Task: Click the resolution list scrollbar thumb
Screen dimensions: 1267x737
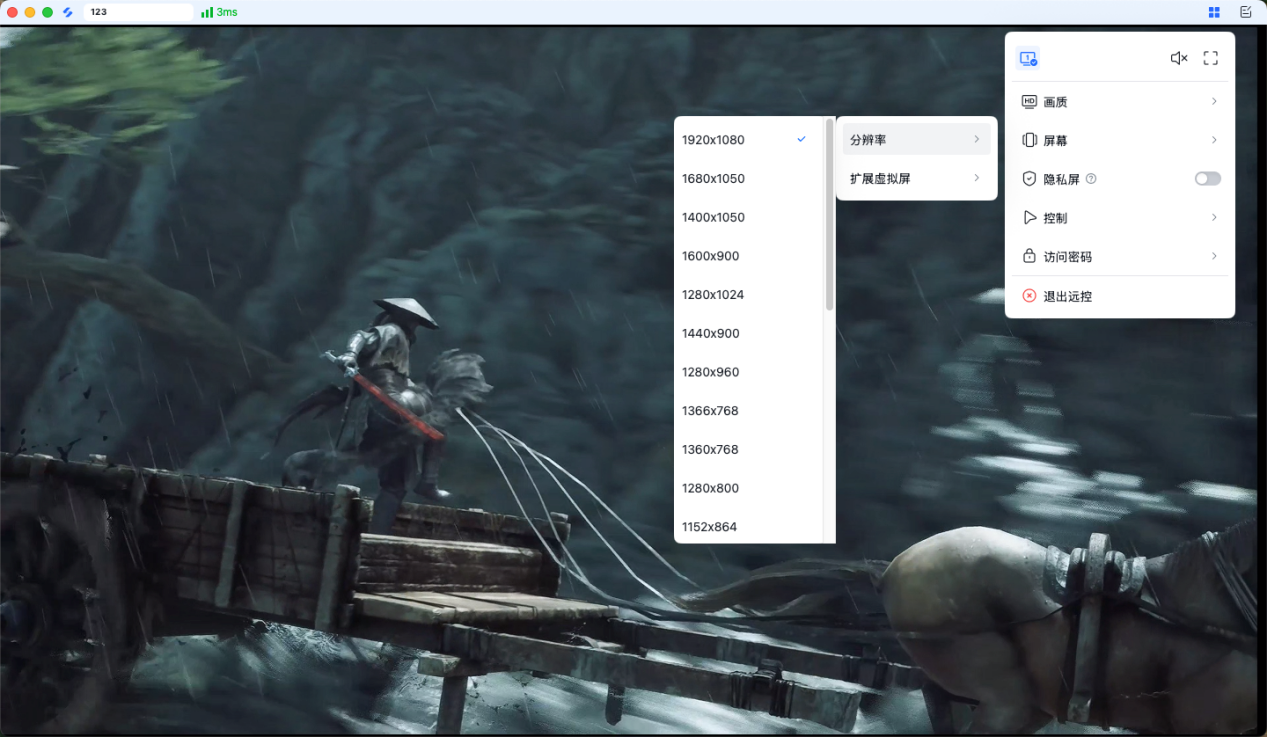Action: coord(829,215)
